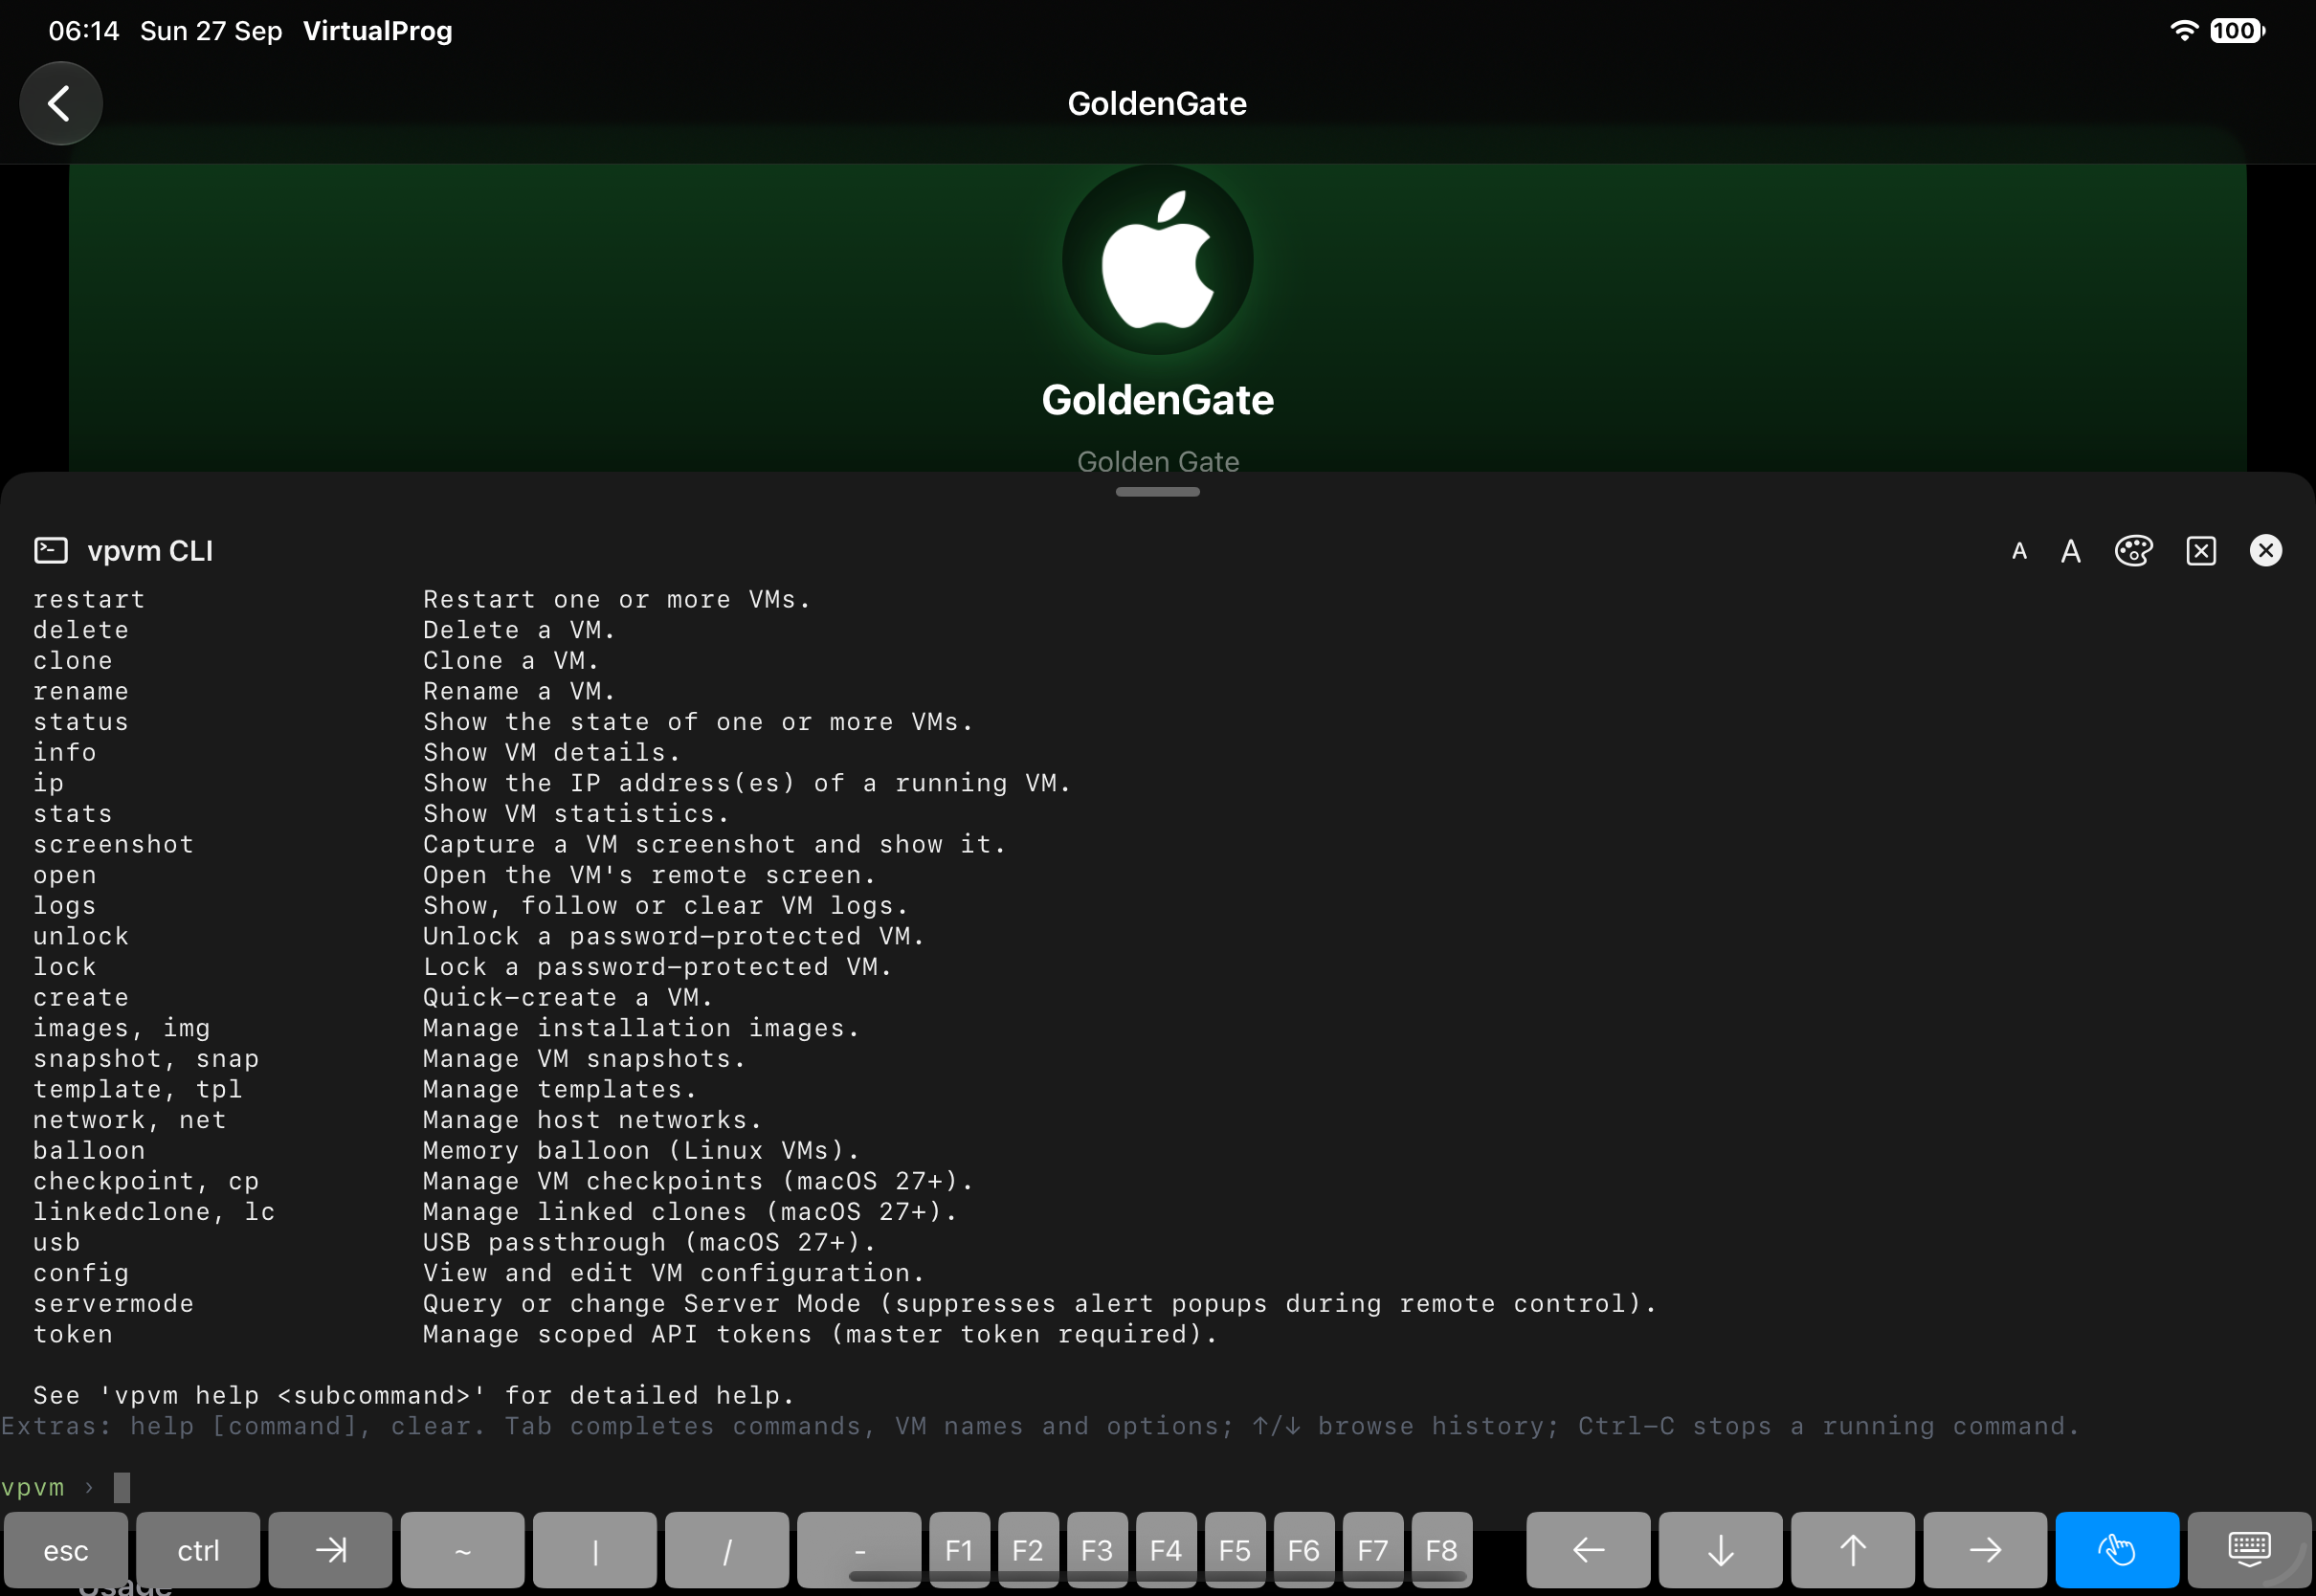Screen dimensions: 2316x1596
Task: Tap the tilde key
Action: (462, 1550)
